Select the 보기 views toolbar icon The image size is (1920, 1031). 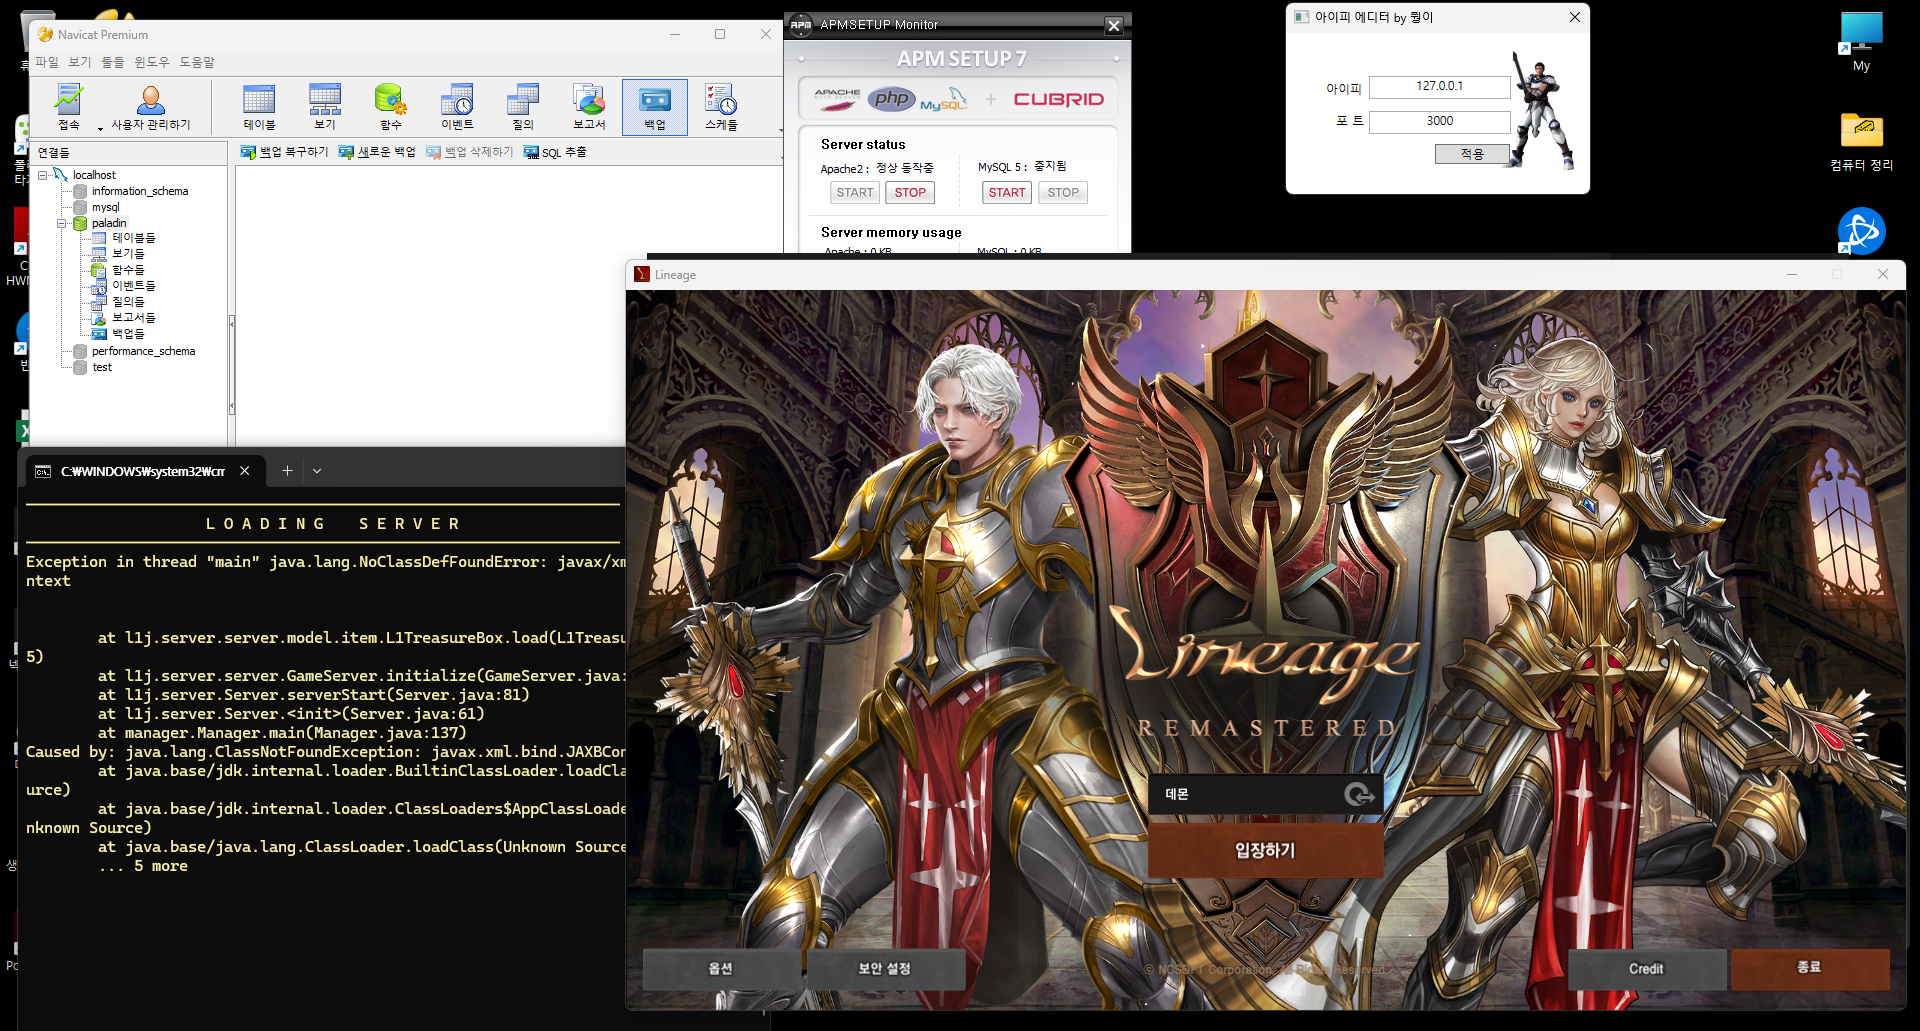click(x=325, y=107)
